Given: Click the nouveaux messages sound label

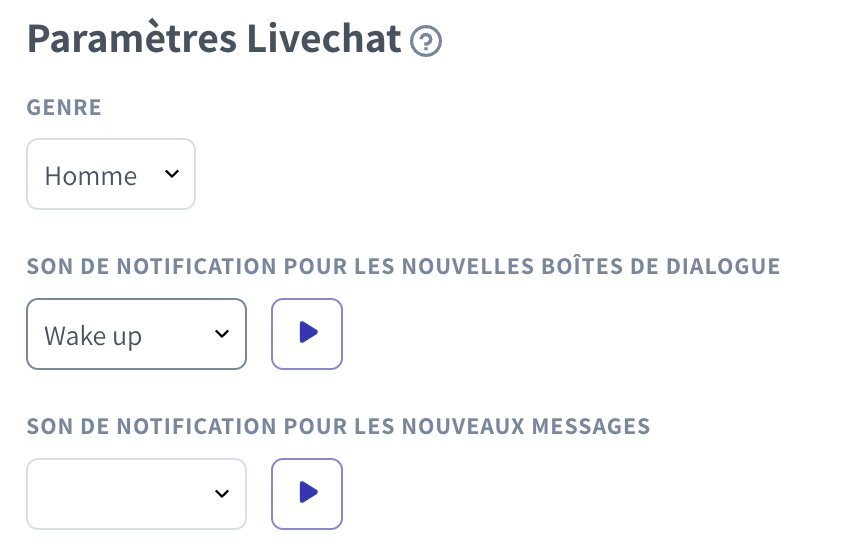Looking at the screenshot, I should 338,427.
